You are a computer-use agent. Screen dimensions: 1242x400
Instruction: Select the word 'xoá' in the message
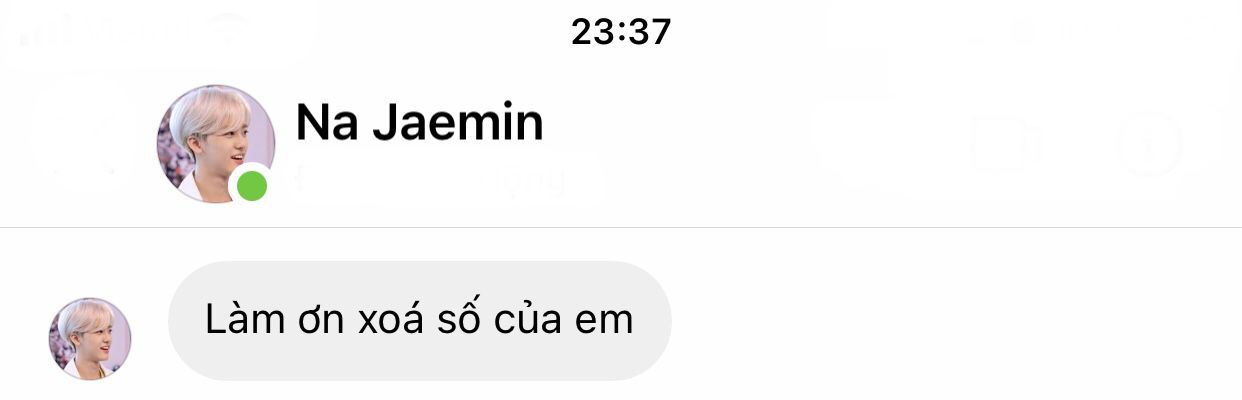click(x=388, y=320)
